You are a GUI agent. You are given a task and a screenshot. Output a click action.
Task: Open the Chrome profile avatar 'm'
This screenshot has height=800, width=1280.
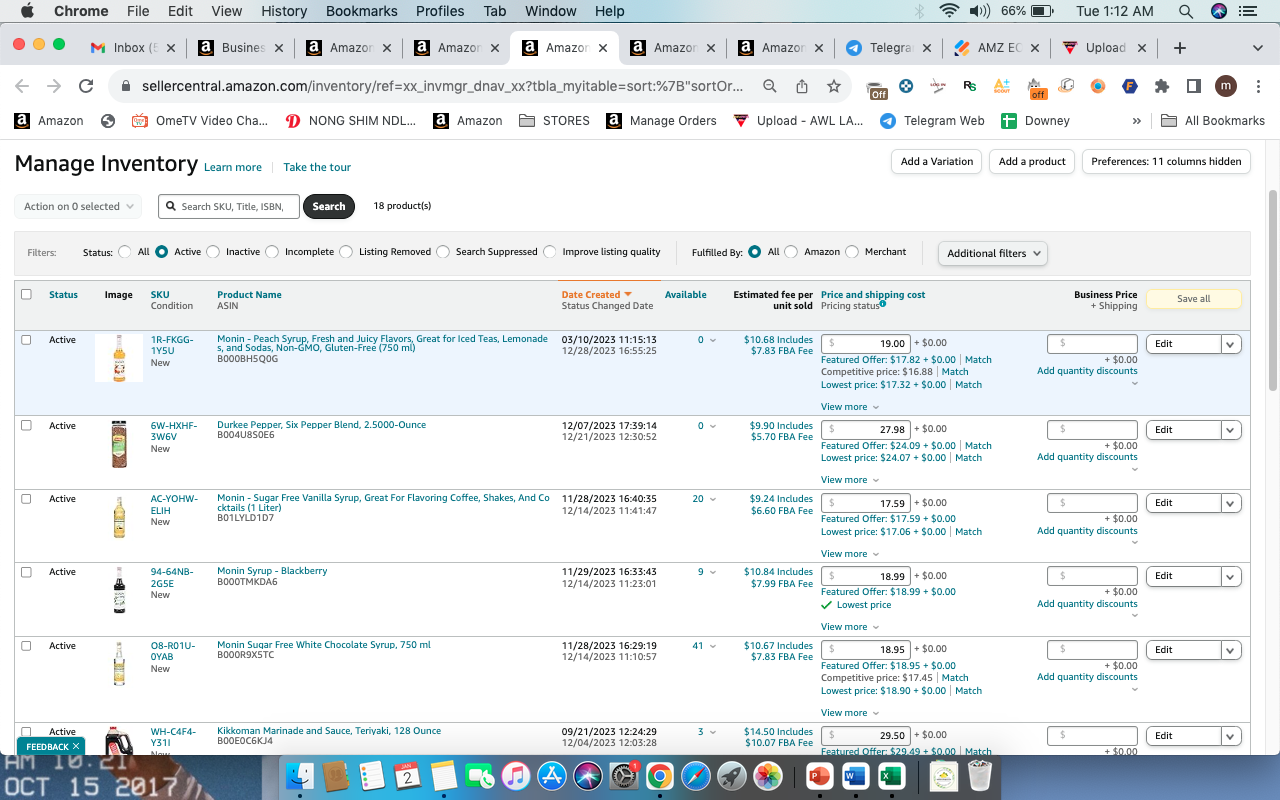click(x=1226, y=86)
